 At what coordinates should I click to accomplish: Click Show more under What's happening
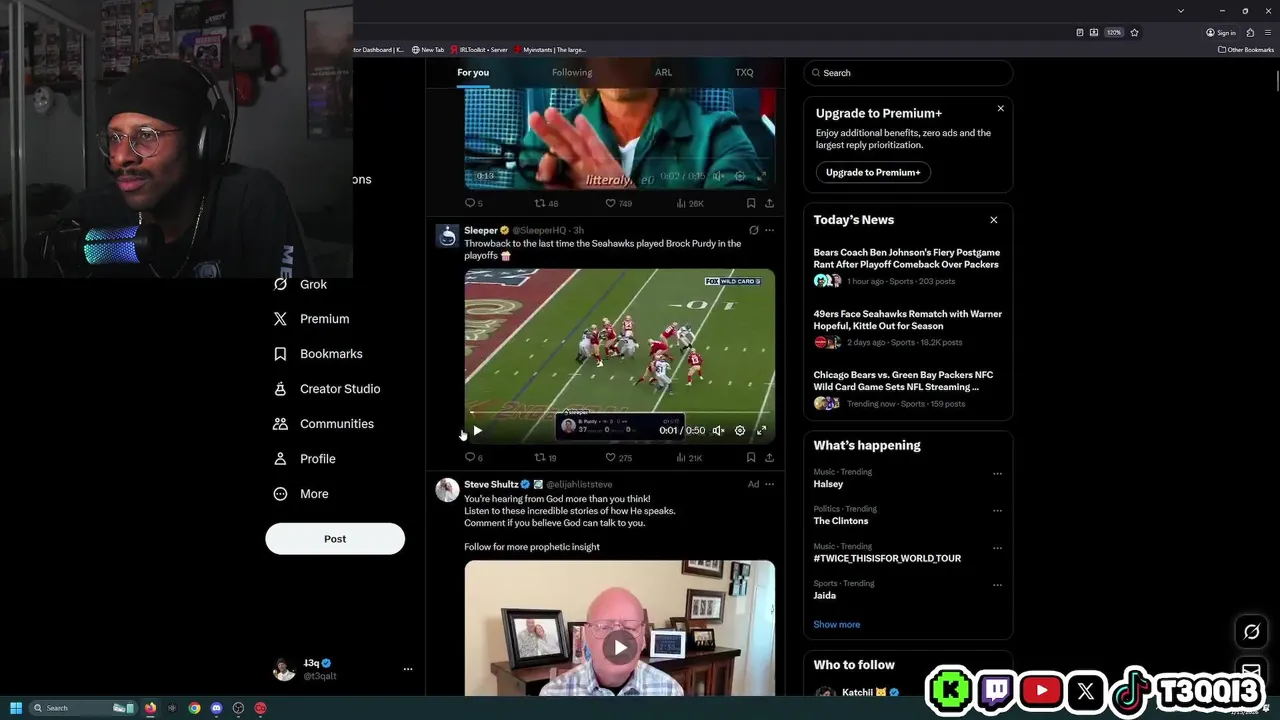pos(837,624)
